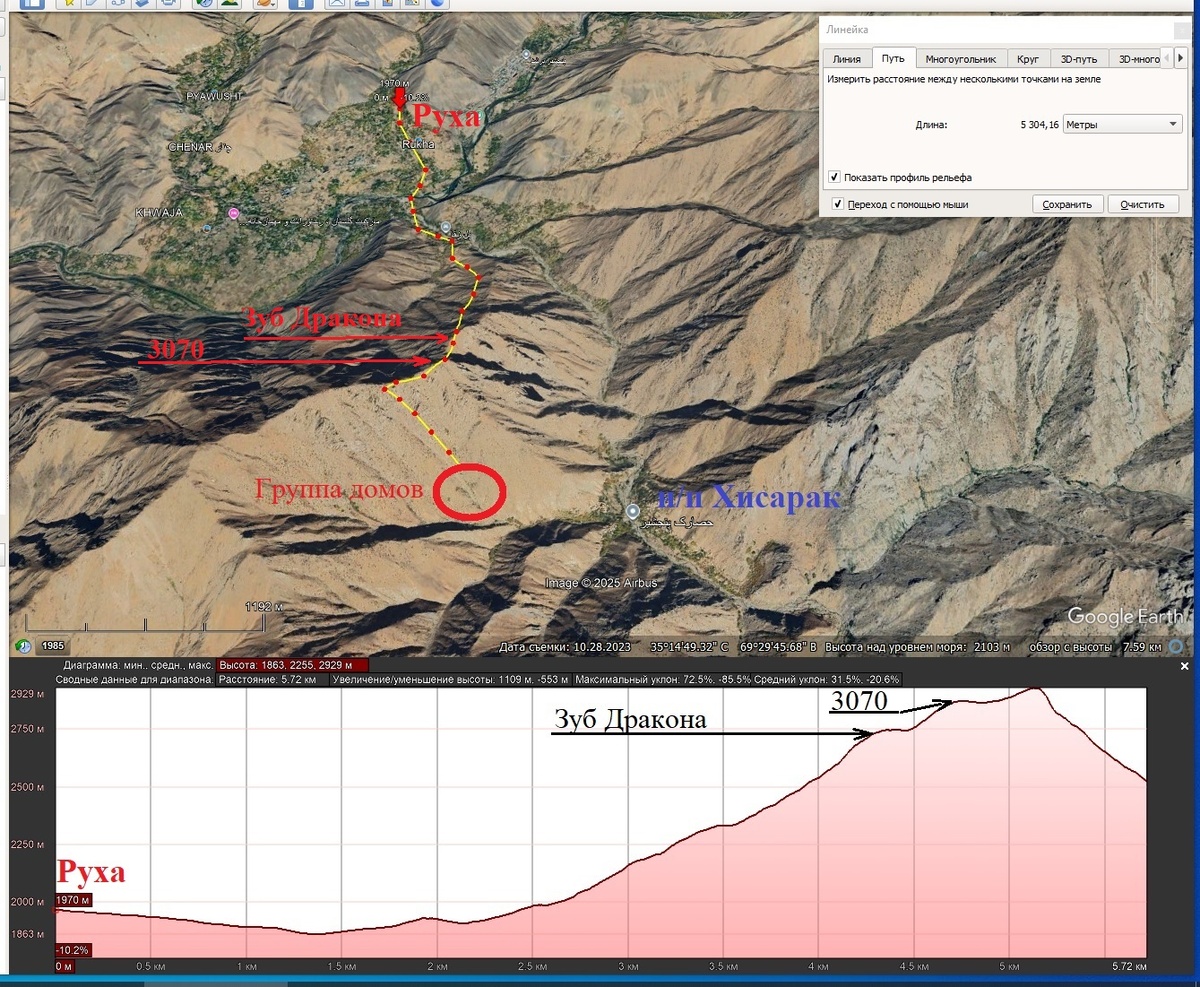Click the Record Tour toolbar icon
1200x987 pixels.
167,4
